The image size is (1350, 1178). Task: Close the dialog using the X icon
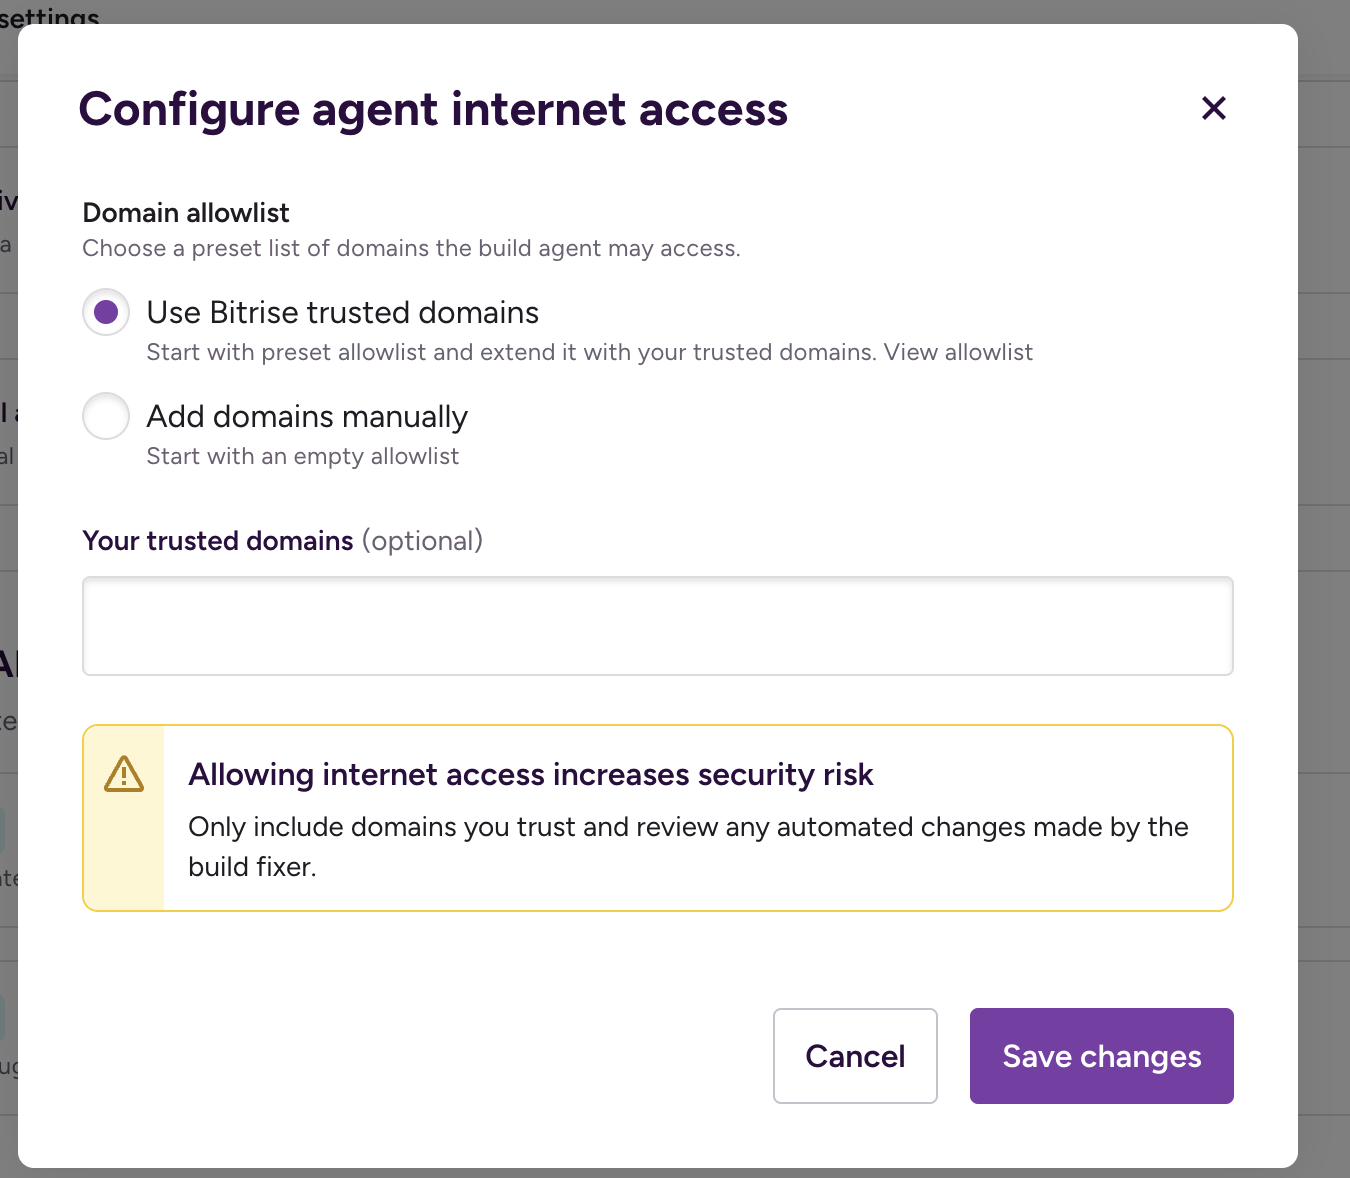tap(1213, 108)
